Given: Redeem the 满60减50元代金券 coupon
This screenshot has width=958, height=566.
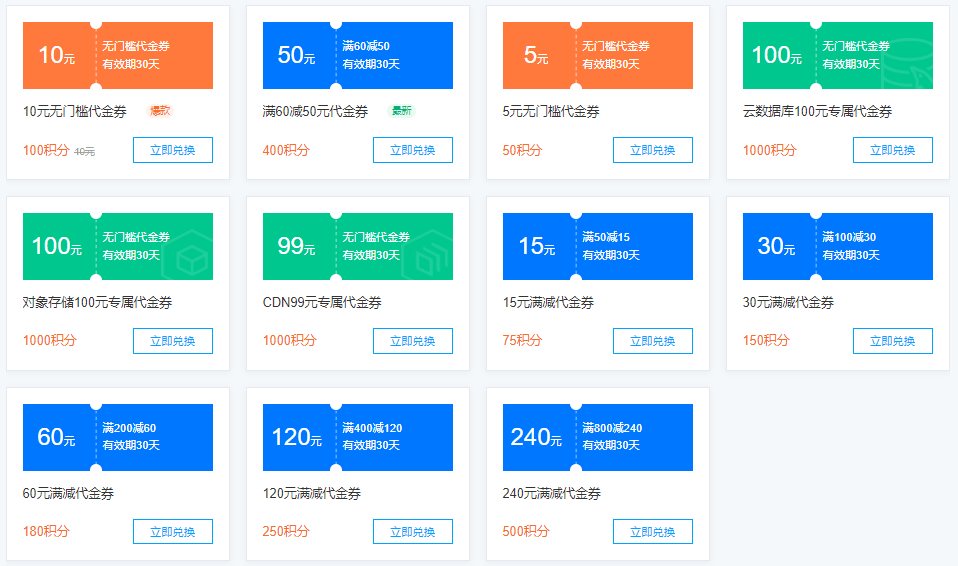Looking at the screenshot, I should [413, 150].
